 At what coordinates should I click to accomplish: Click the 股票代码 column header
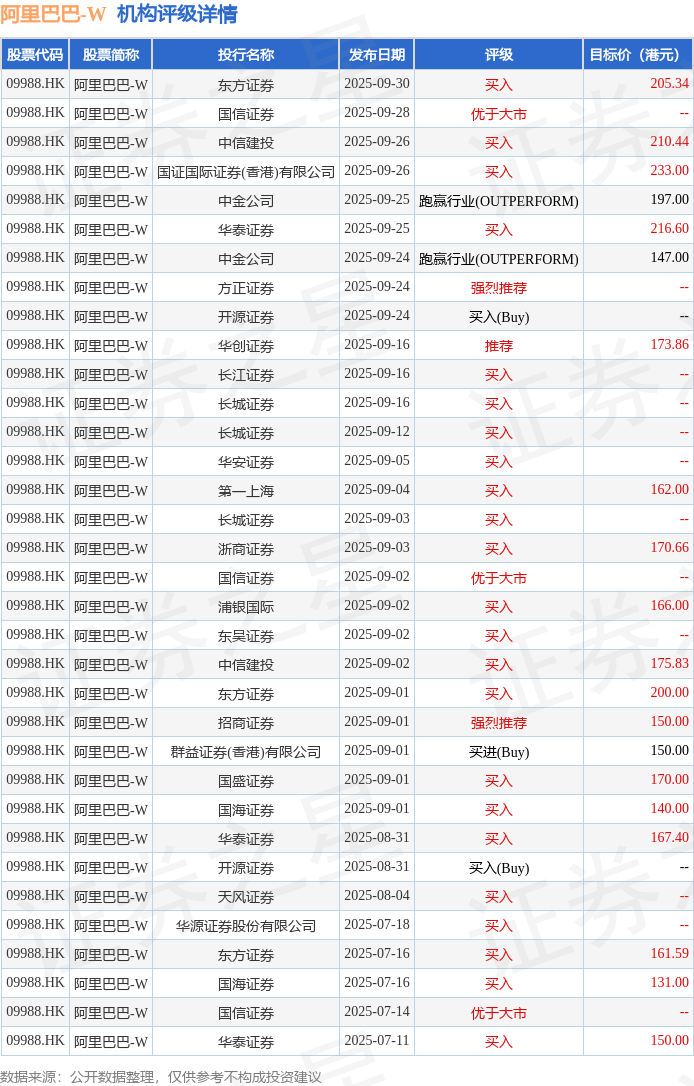click(35, 55)
